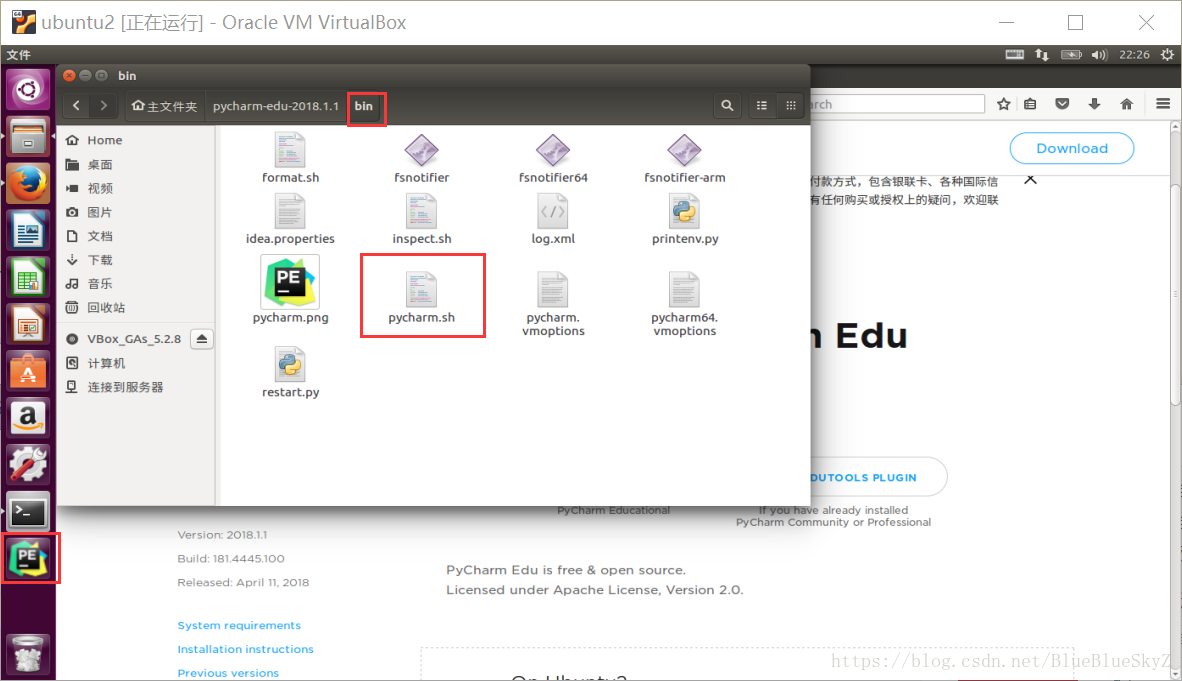
Task: Open Firefox from the launcher
Action: point(28,183)
